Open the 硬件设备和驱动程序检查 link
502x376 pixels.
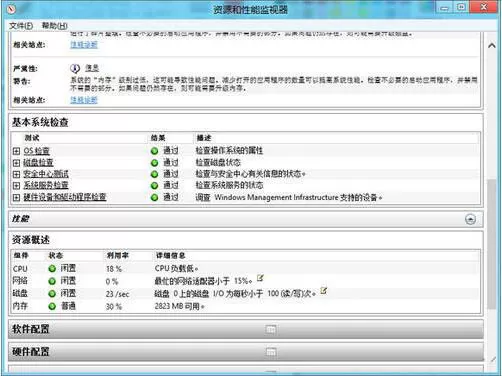point(65,197)
